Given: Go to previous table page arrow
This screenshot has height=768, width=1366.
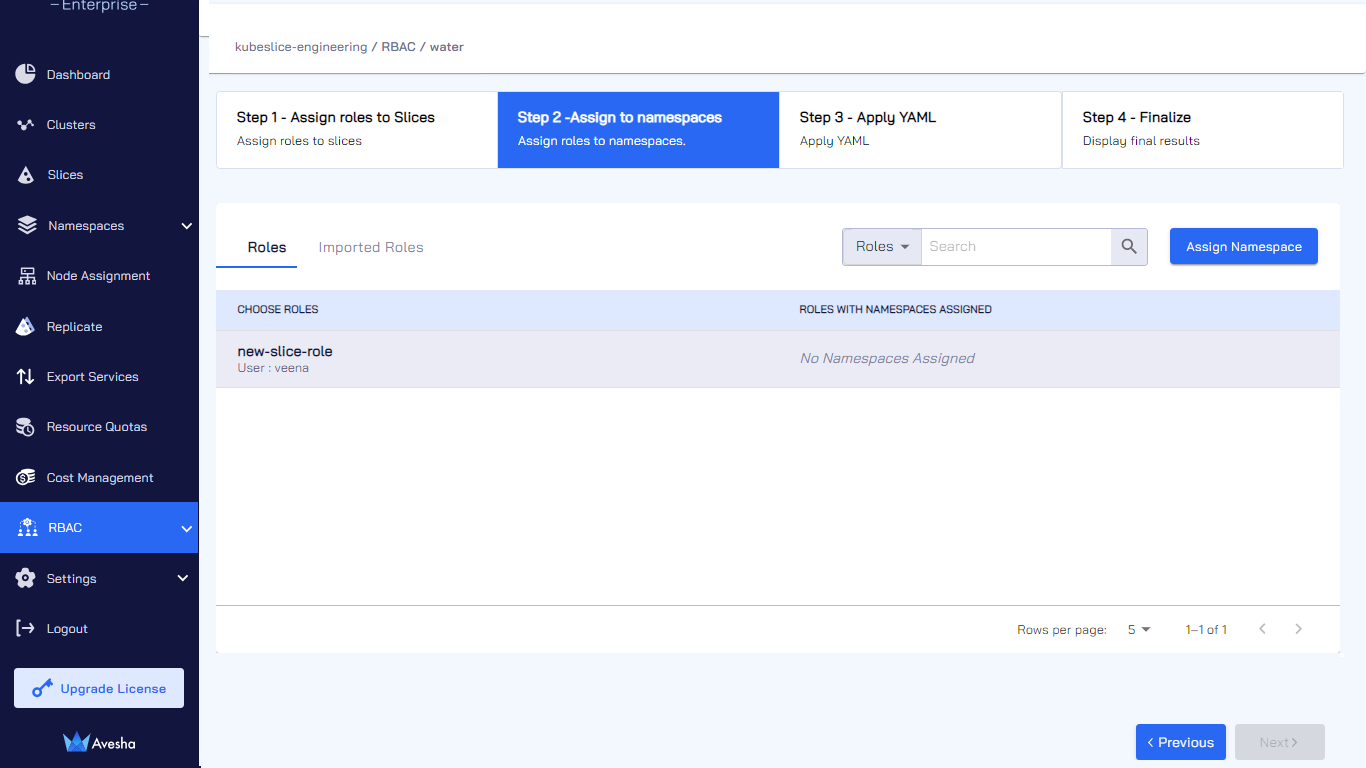Looking at the screenshot, I should (x=1262, y=629).
